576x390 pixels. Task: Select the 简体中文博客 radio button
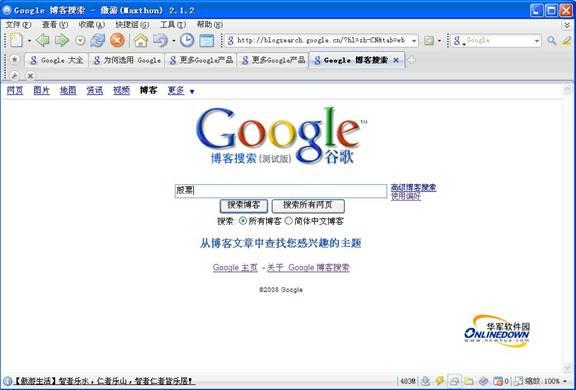(x=289, y=221)
